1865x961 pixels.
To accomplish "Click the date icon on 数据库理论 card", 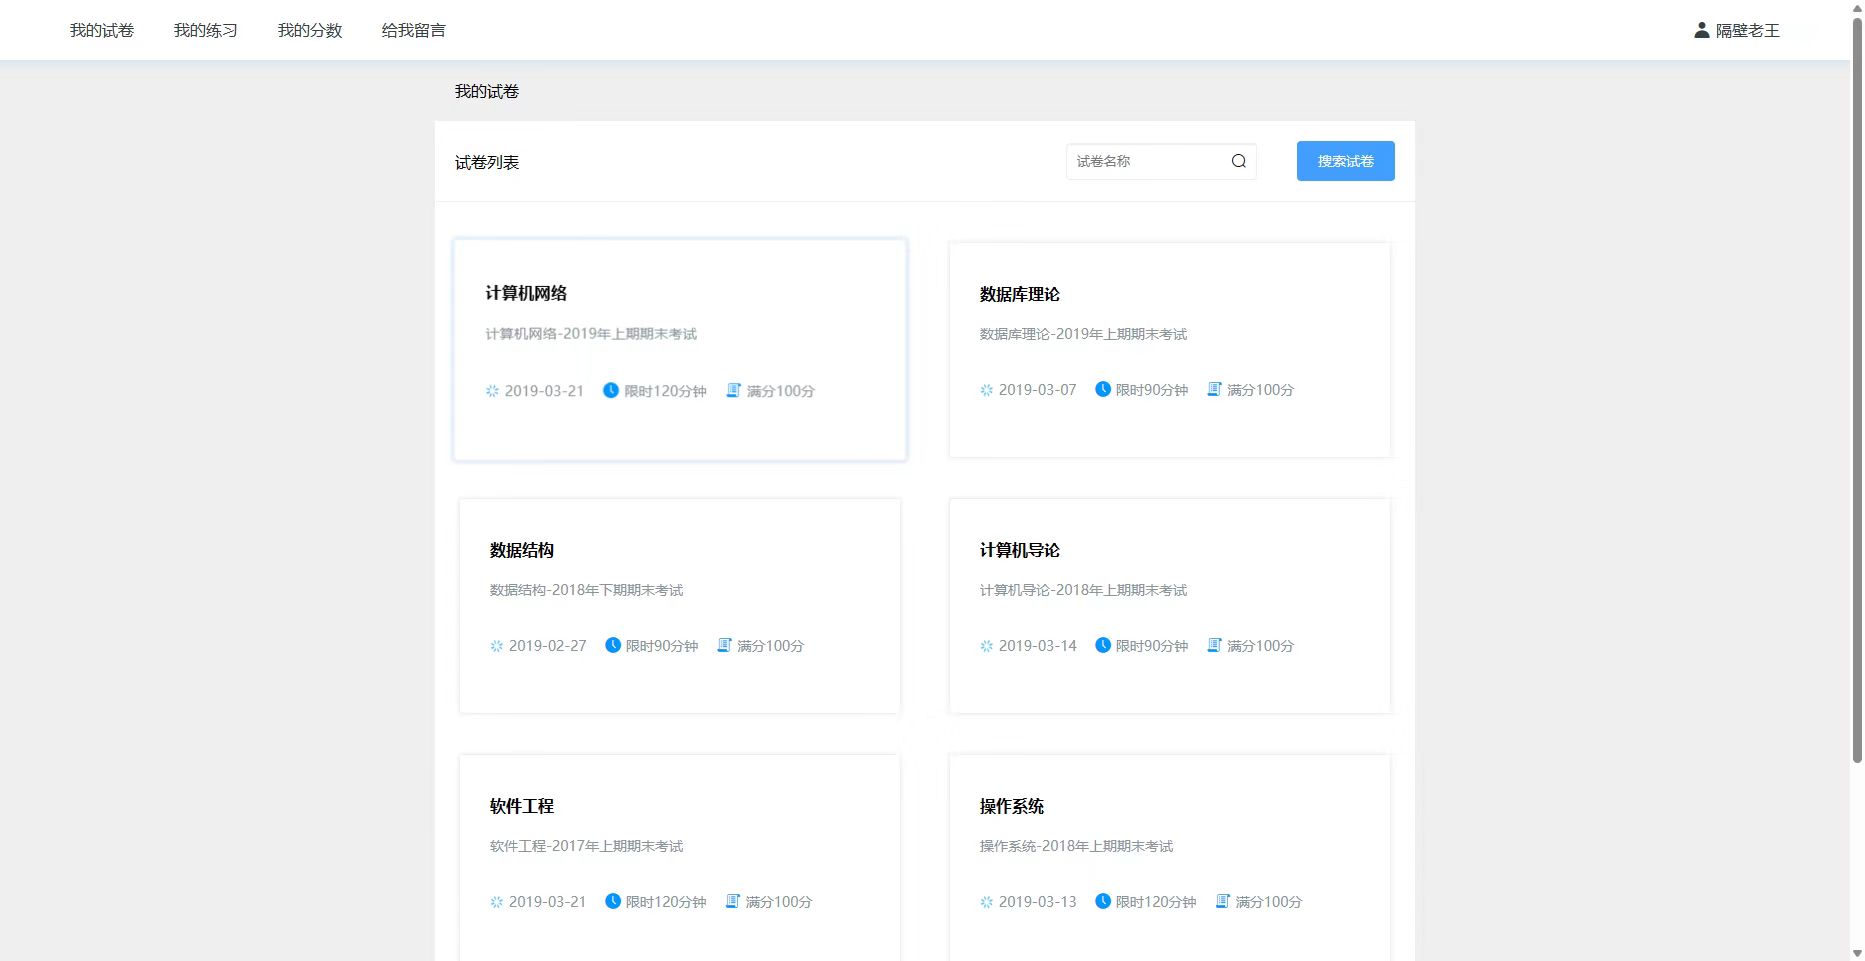I will (986, 390).
